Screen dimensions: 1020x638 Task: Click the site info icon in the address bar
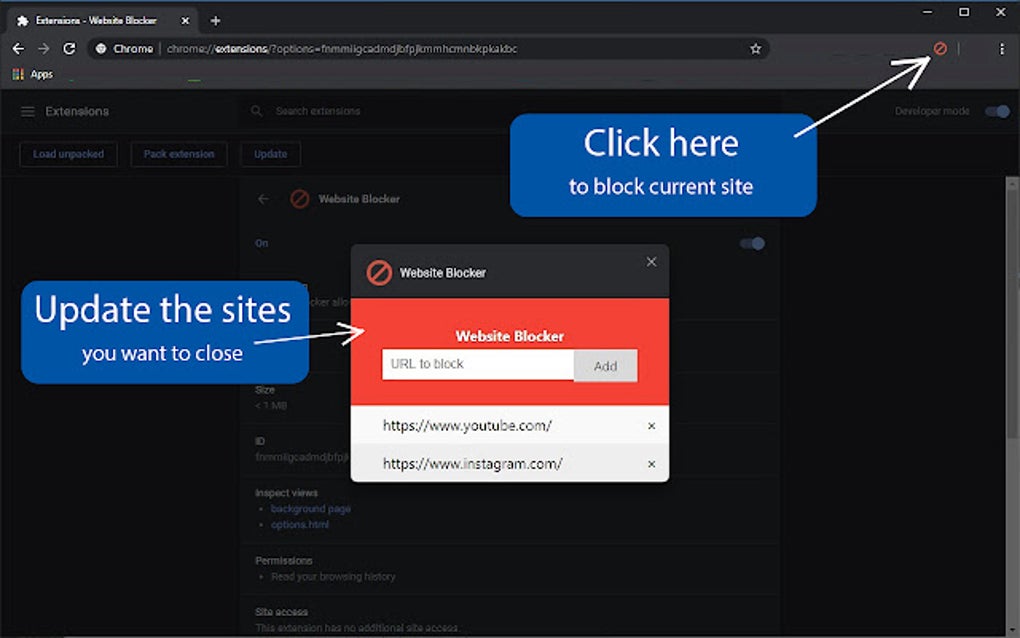coord(99,47)
